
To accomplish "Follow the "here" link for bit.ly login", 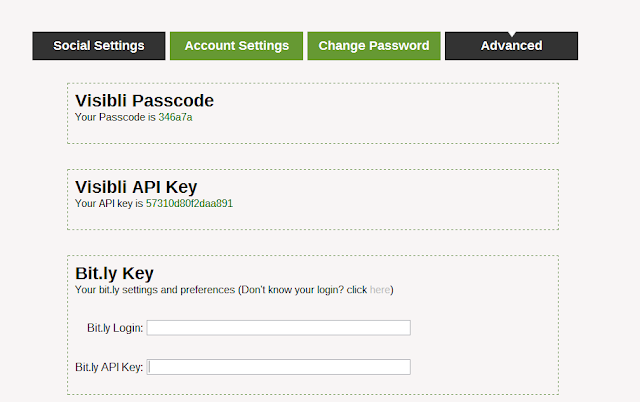I will [380, 290].
